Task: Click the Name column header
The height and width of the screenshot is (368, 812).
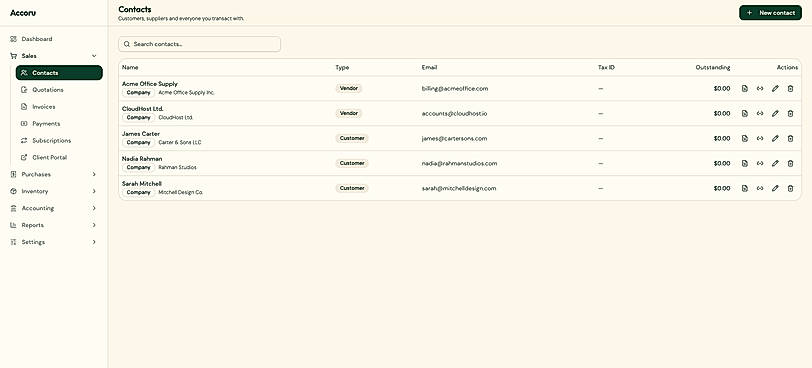Action: [x=130, y=67]
